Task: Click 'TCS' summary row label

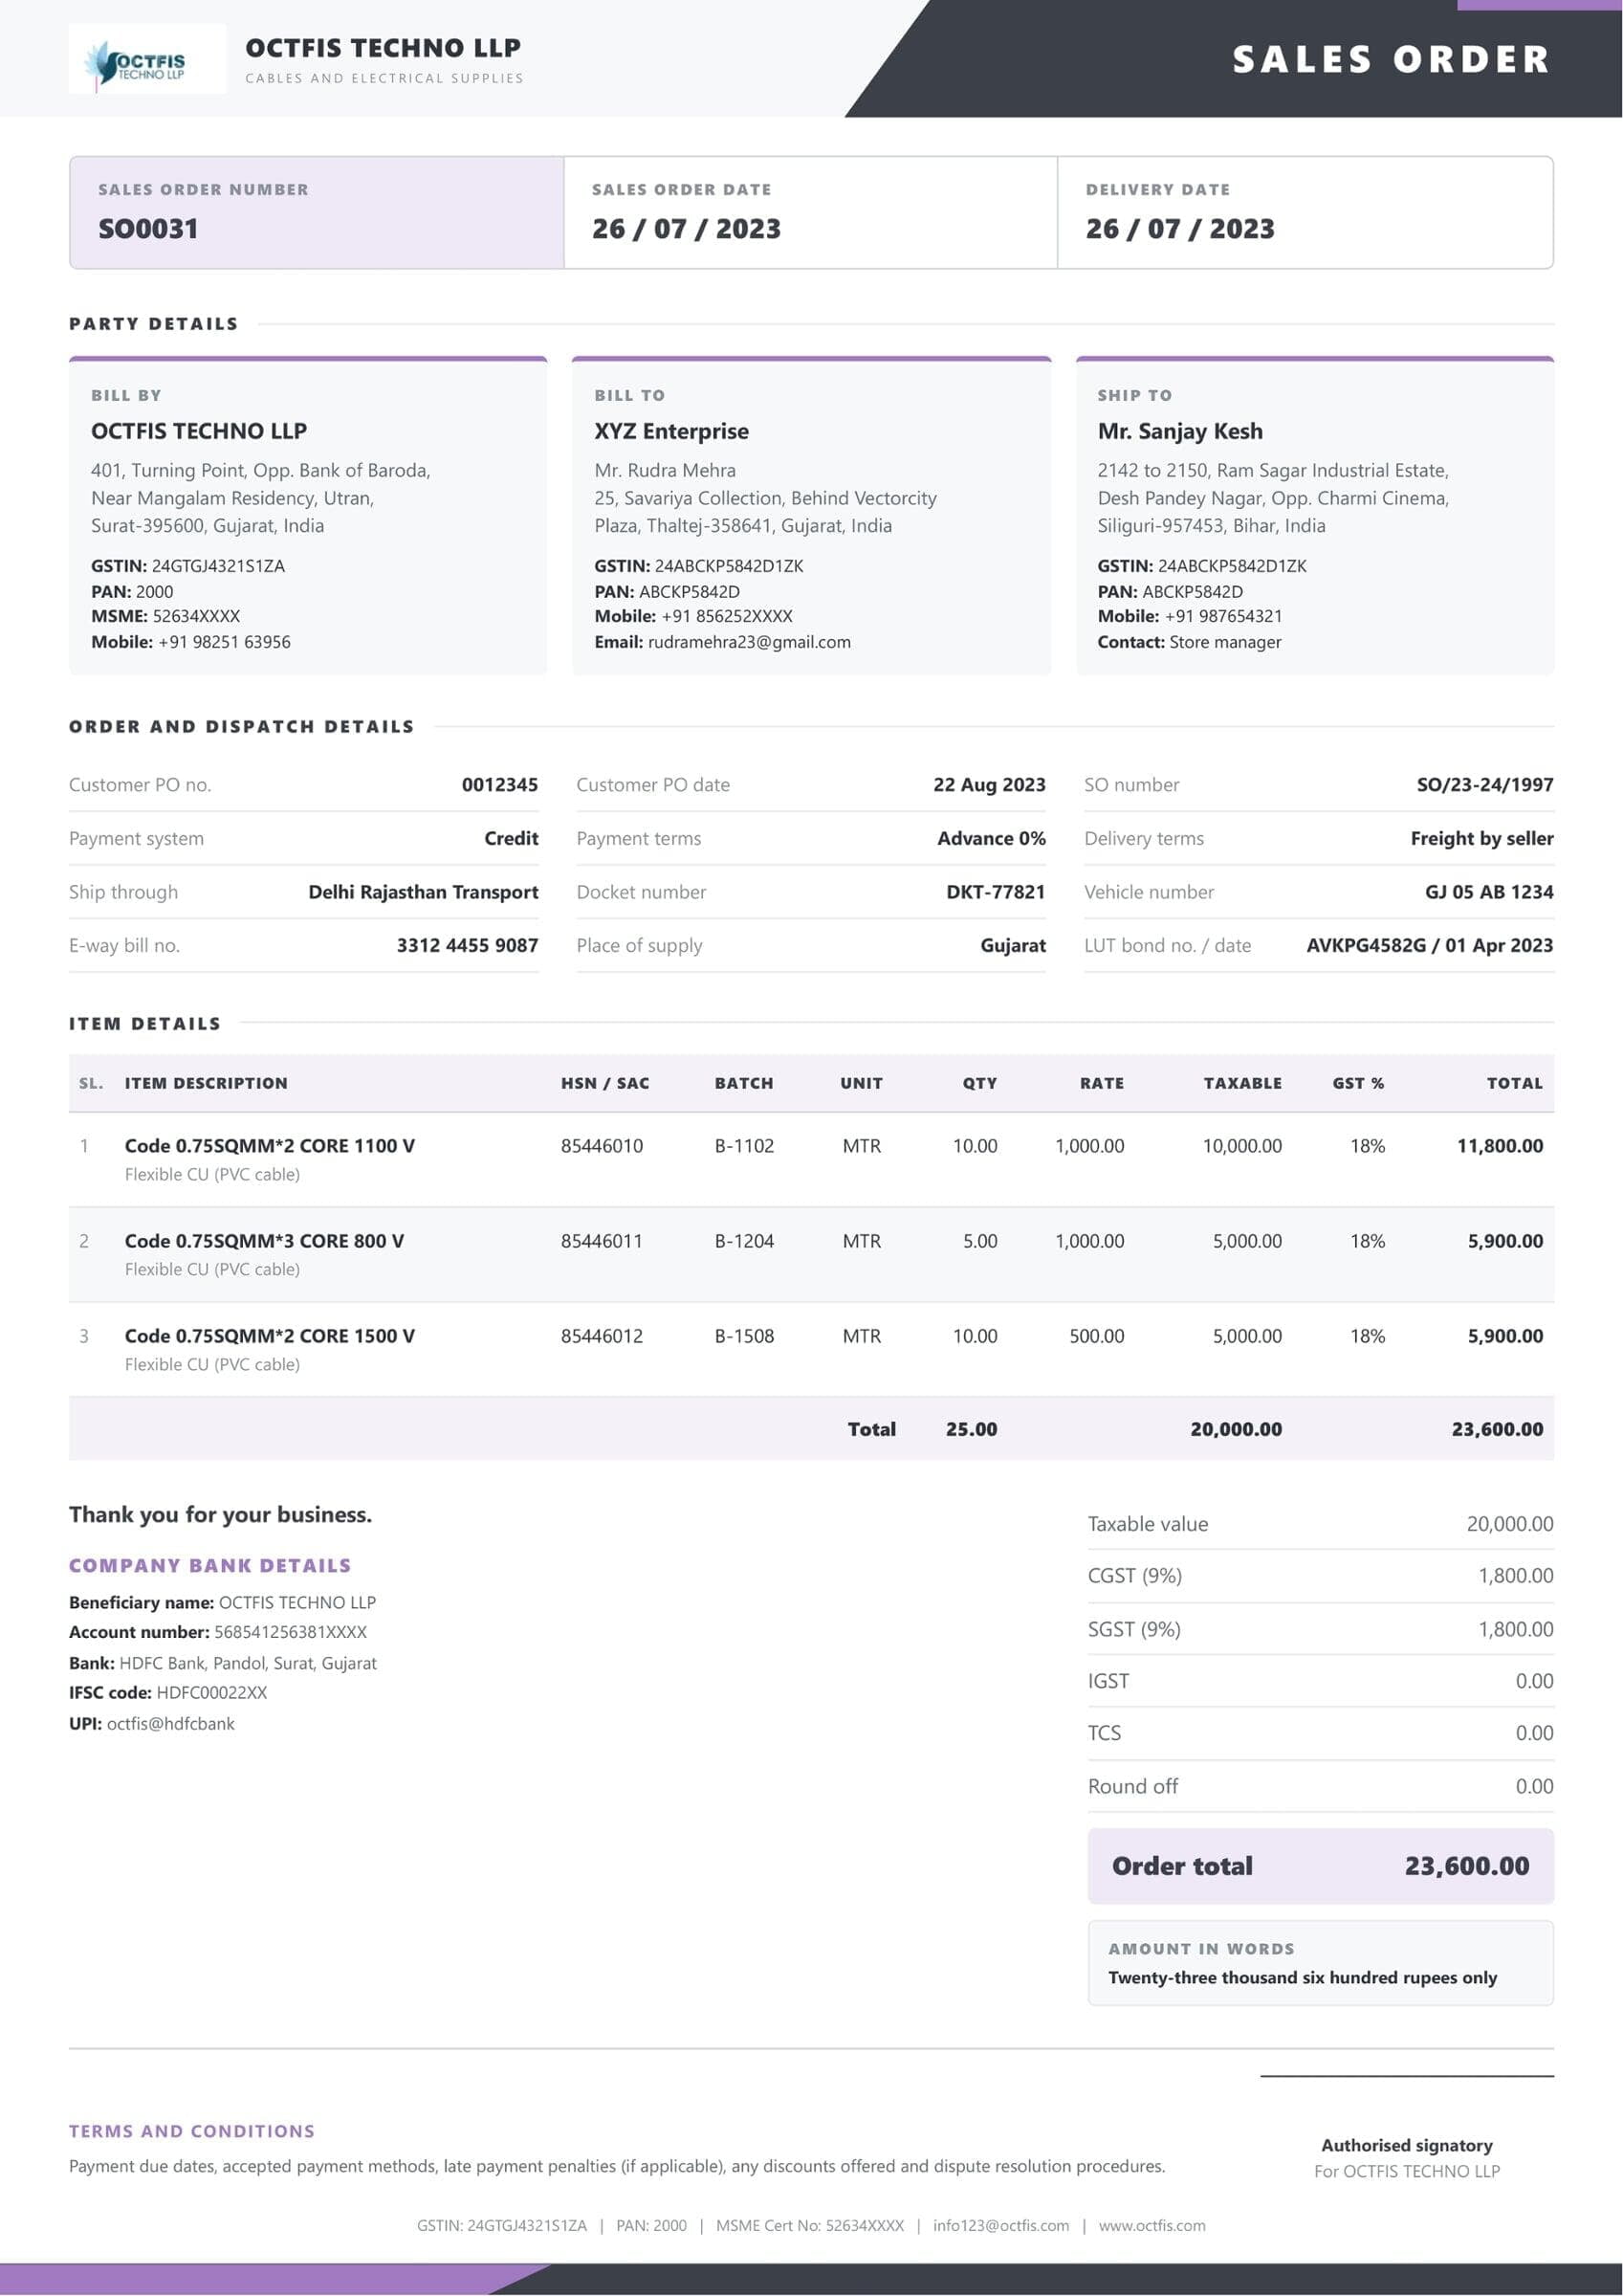Action: point(1104,1733)
